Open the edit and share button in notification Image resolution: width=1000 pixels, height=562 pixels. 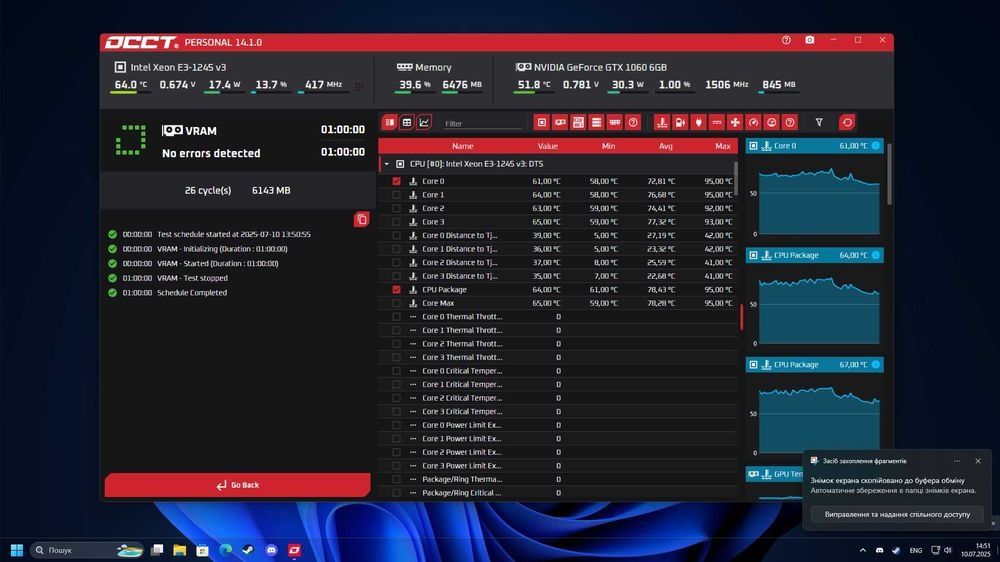(897, 514)
